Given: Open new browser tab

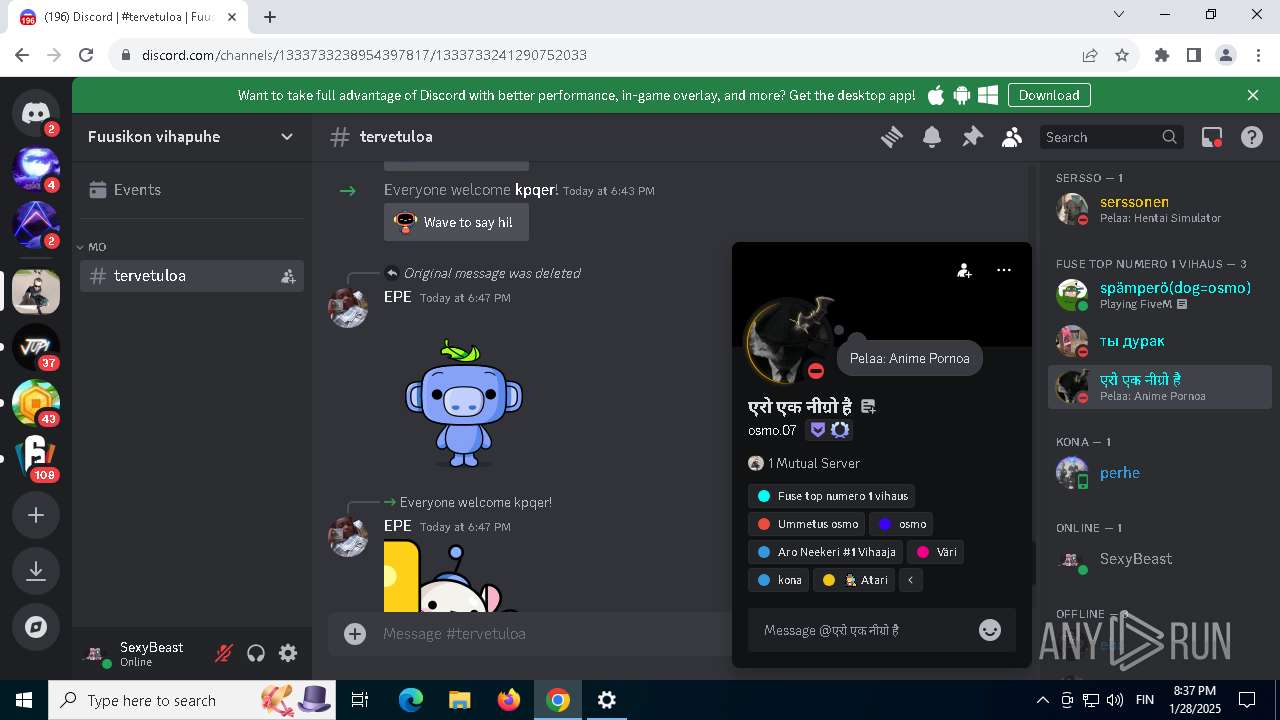Looking at the screenshot, I should click(270, 16).
